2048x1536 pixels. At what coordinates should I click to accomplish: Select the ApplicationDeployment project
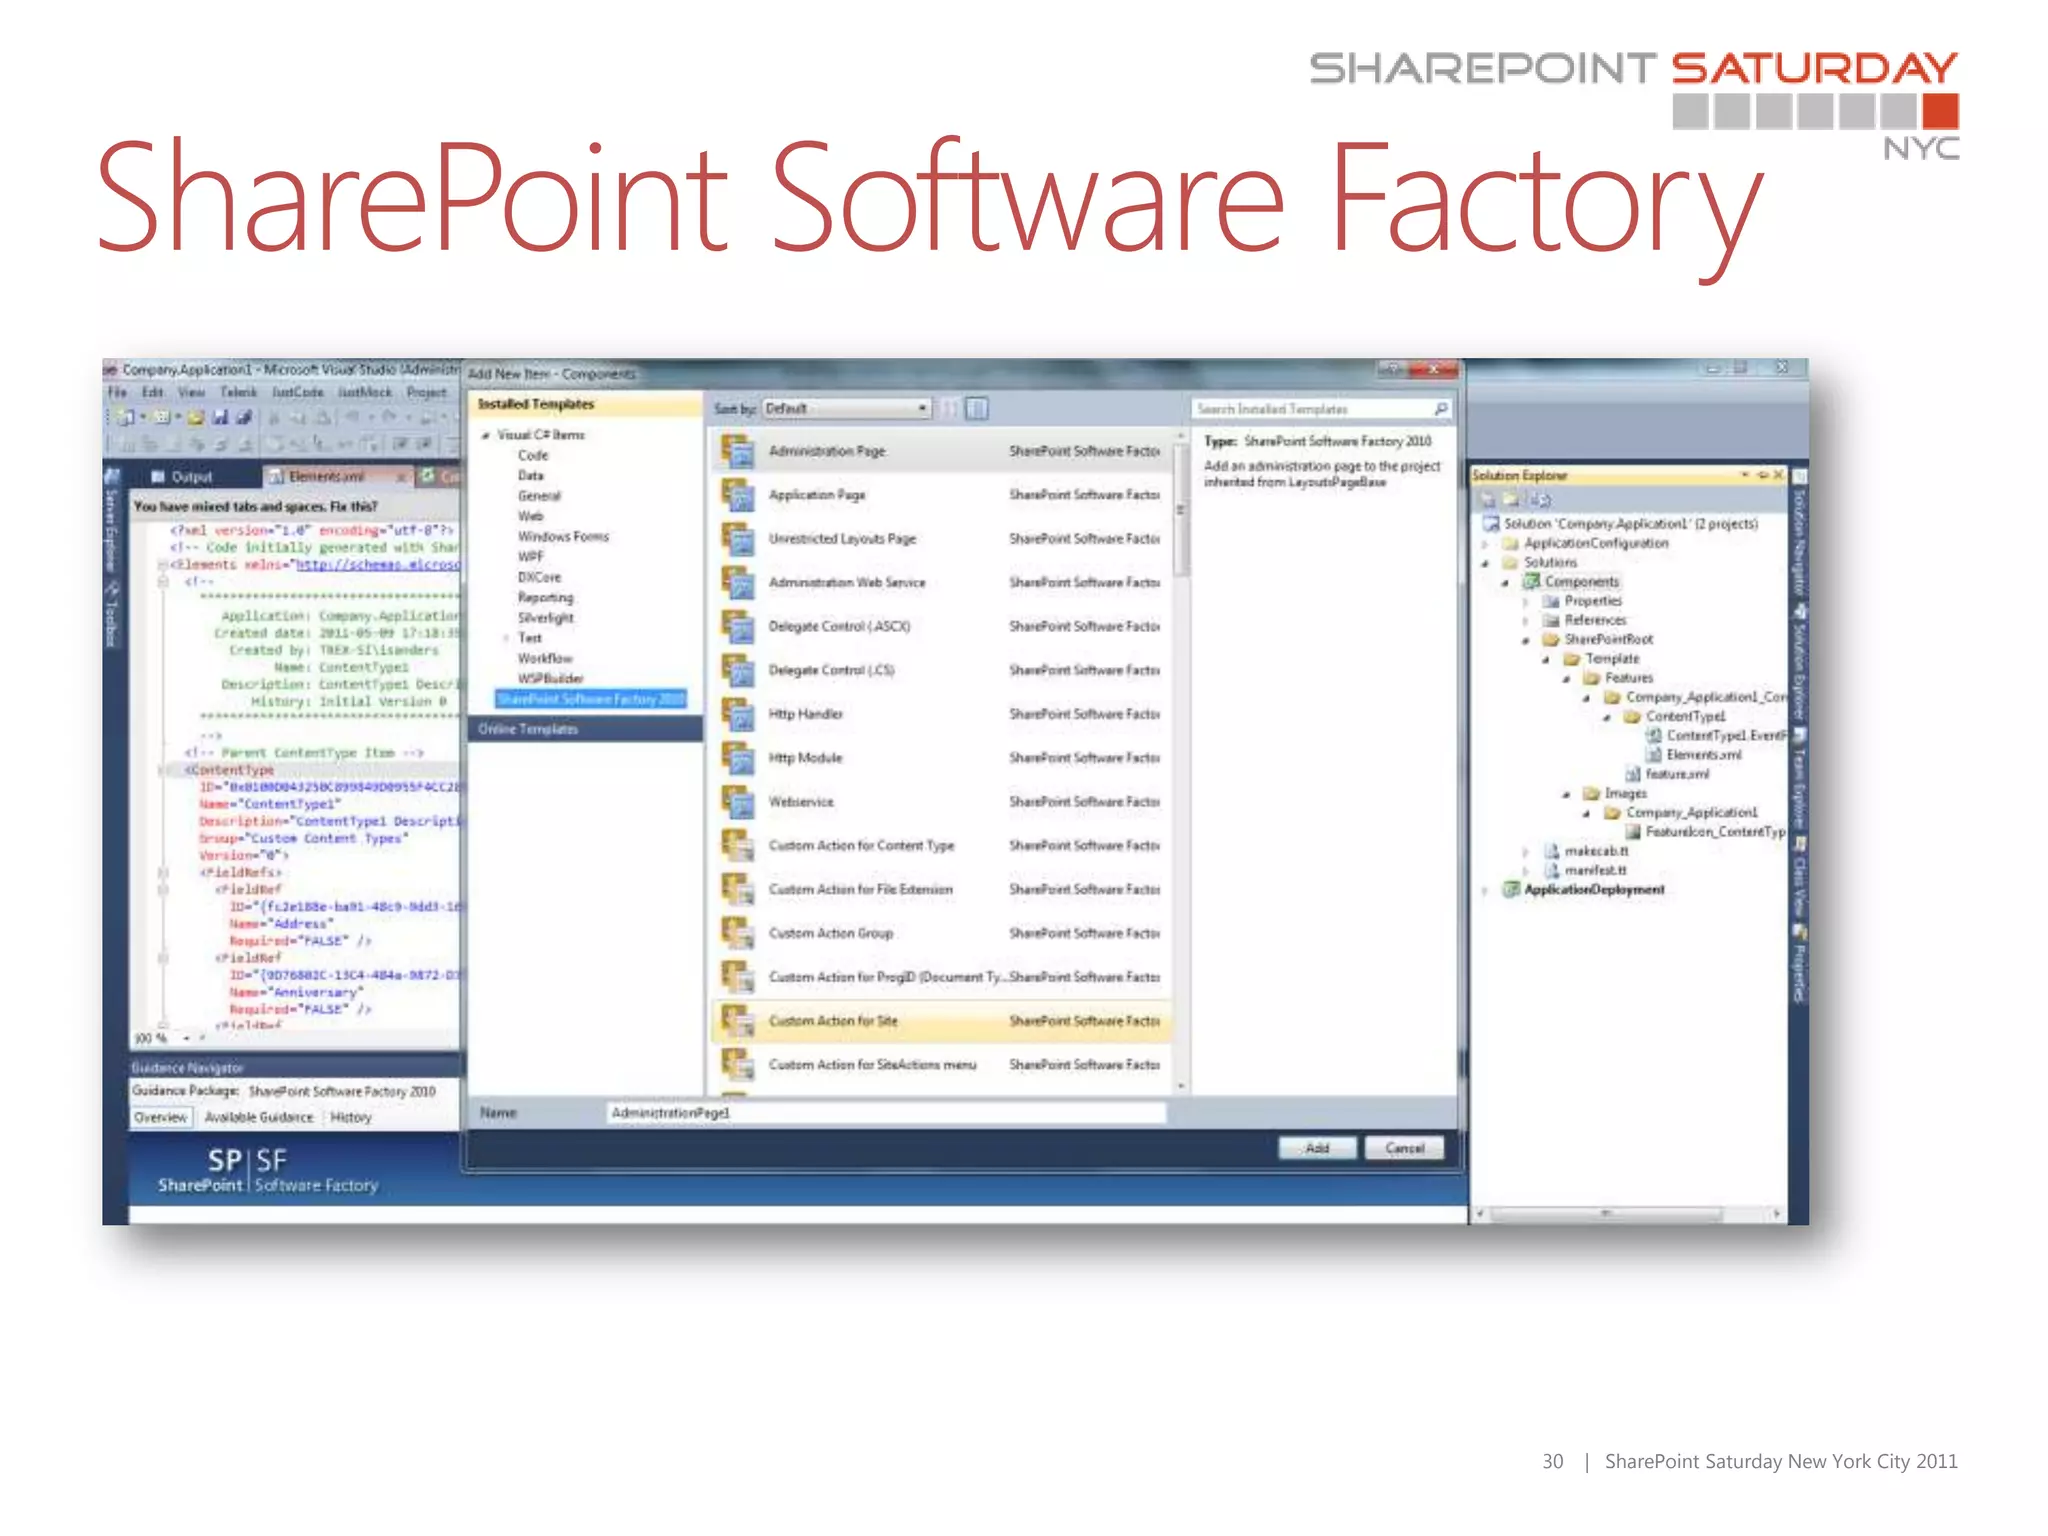tap(1594, 890)
